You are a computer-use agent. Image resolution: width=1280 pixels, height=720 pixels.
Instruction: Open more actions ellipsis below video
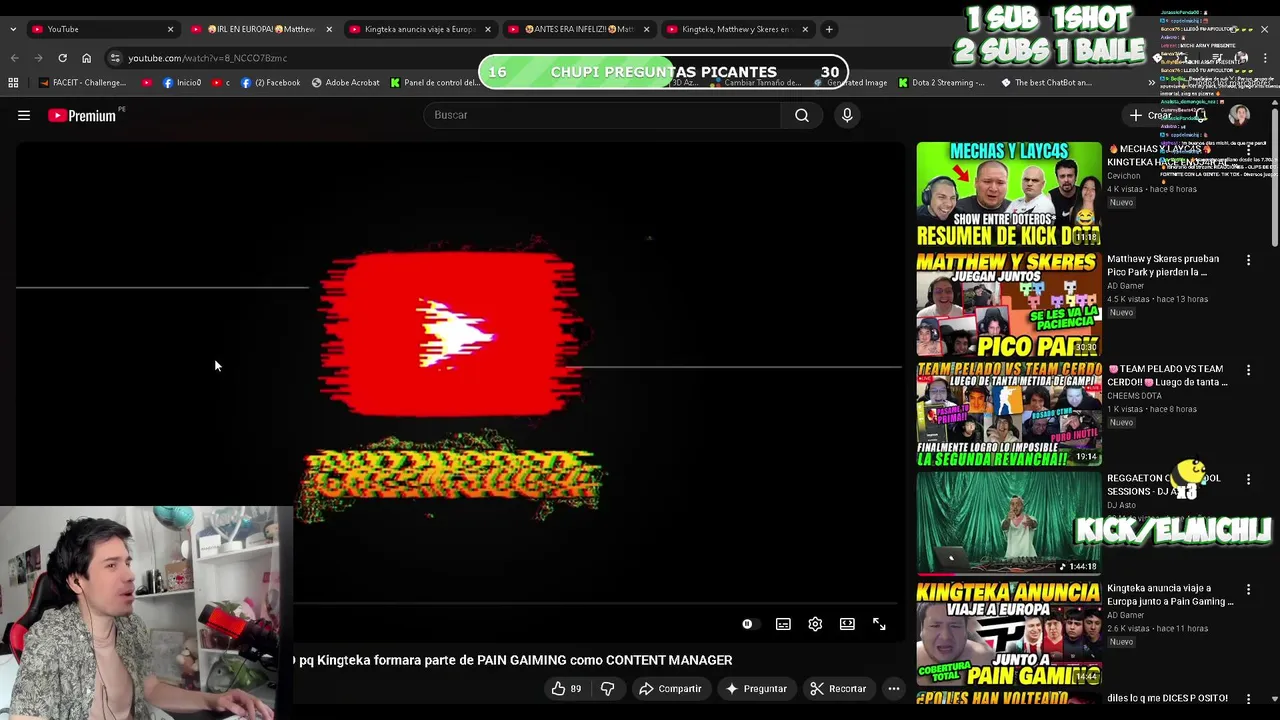(x=894, y=688)
